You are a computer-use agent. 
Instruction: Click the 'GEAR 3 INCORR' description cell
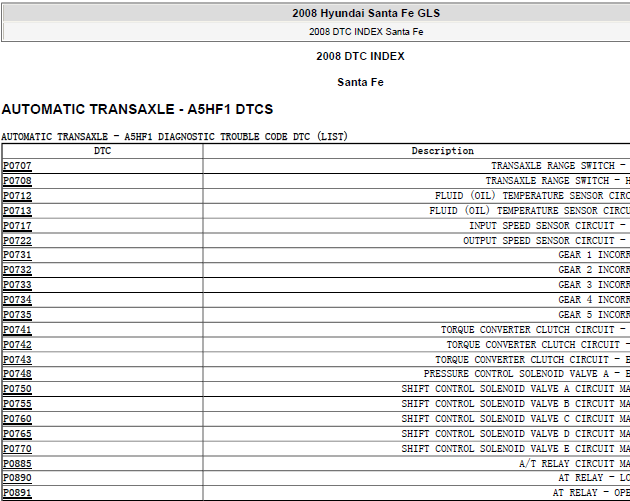point(594,285)
